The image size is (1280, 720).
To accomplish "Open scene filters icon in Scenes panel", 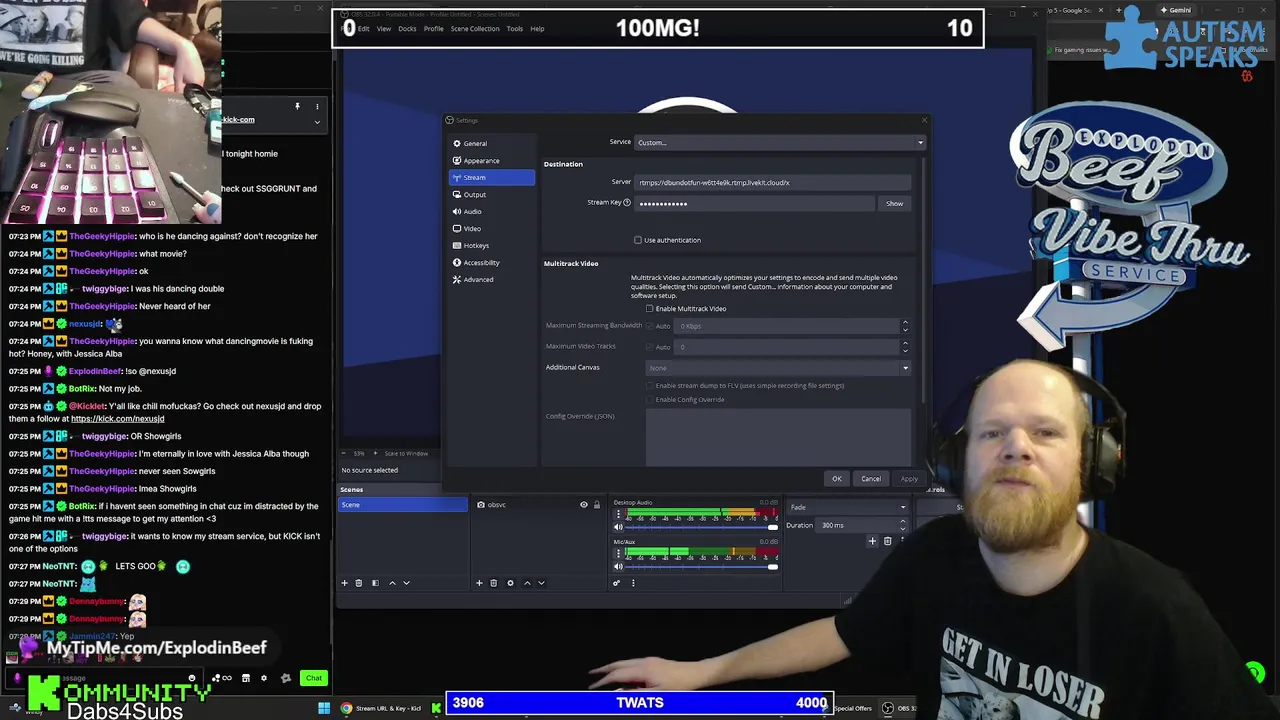I will point(375,583).
